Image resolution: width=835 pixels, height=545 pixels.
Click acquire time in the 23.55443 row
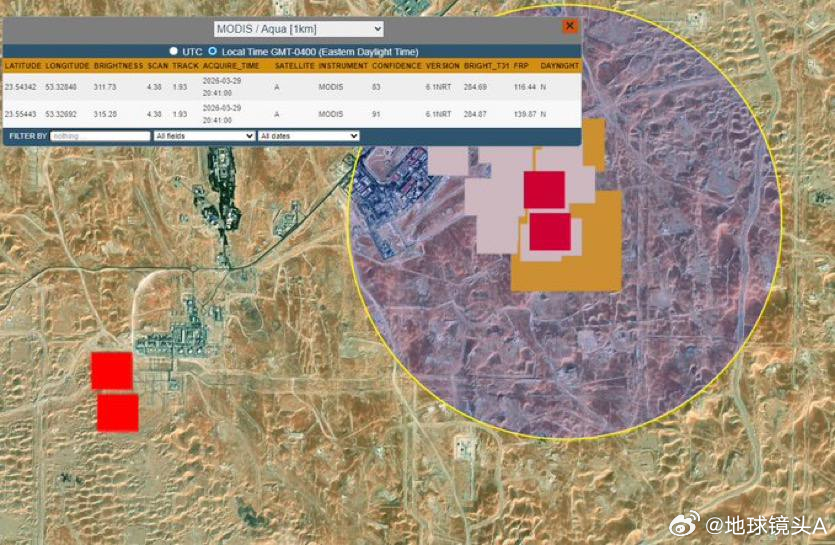pyautogui.click(x=222, y=114)
